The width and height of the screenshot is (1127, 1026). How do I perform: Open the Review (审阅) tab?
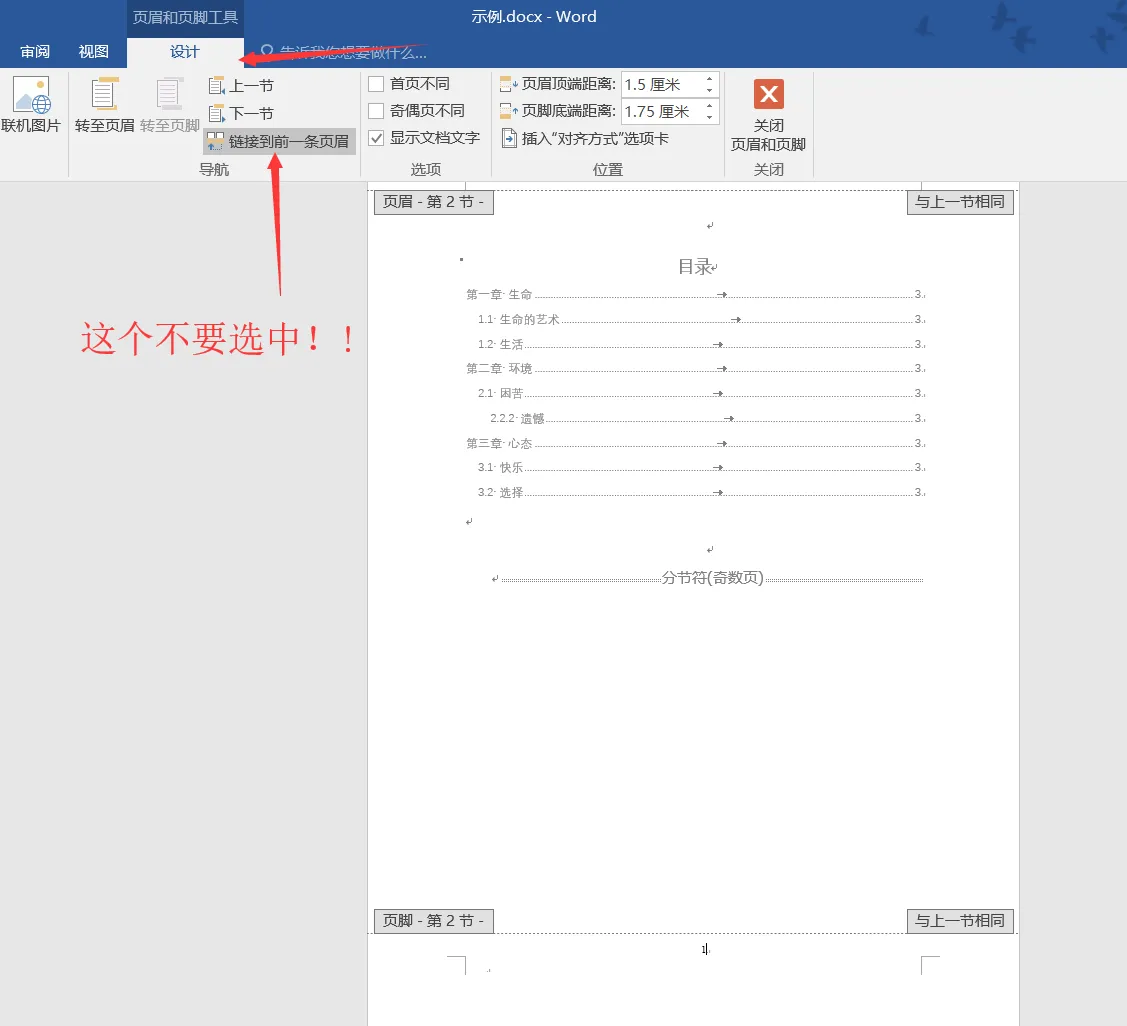coord(35,52)
